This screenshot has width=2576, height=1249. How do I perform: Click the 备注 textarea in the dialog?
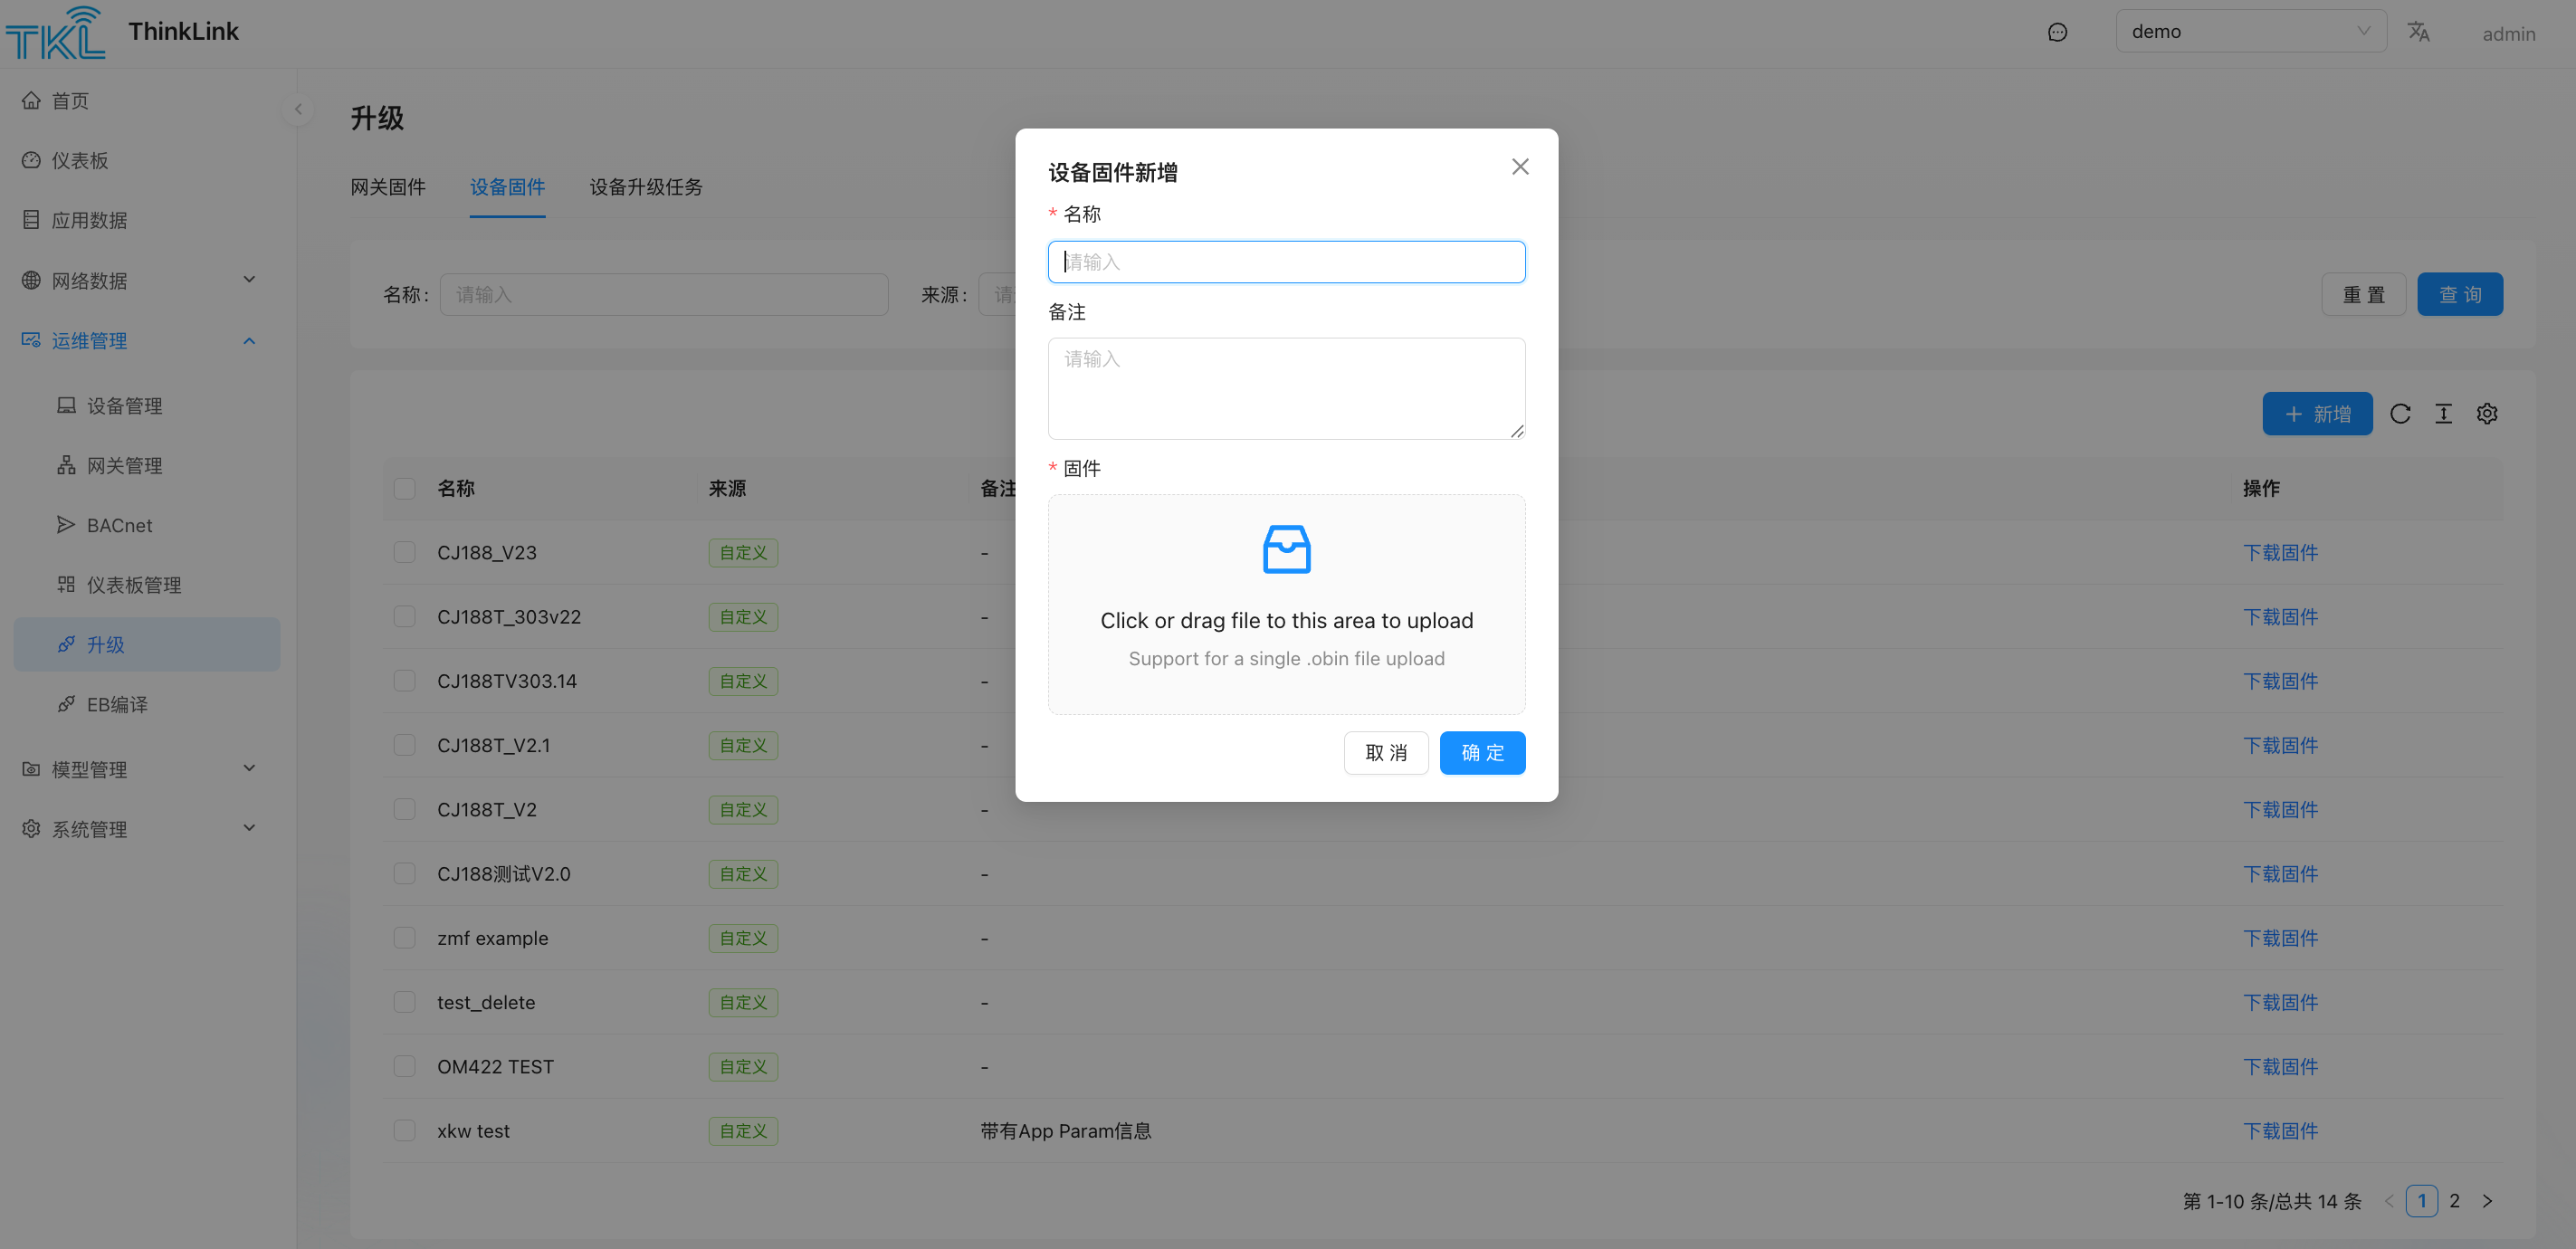pyautogui.click(x=1286, y=388)
